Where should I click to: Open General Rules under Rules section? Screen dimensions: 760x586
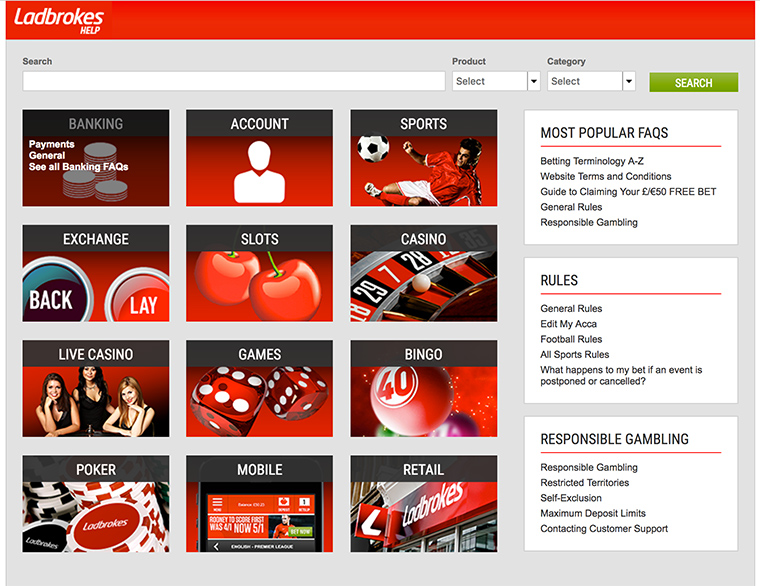point(571,309)
